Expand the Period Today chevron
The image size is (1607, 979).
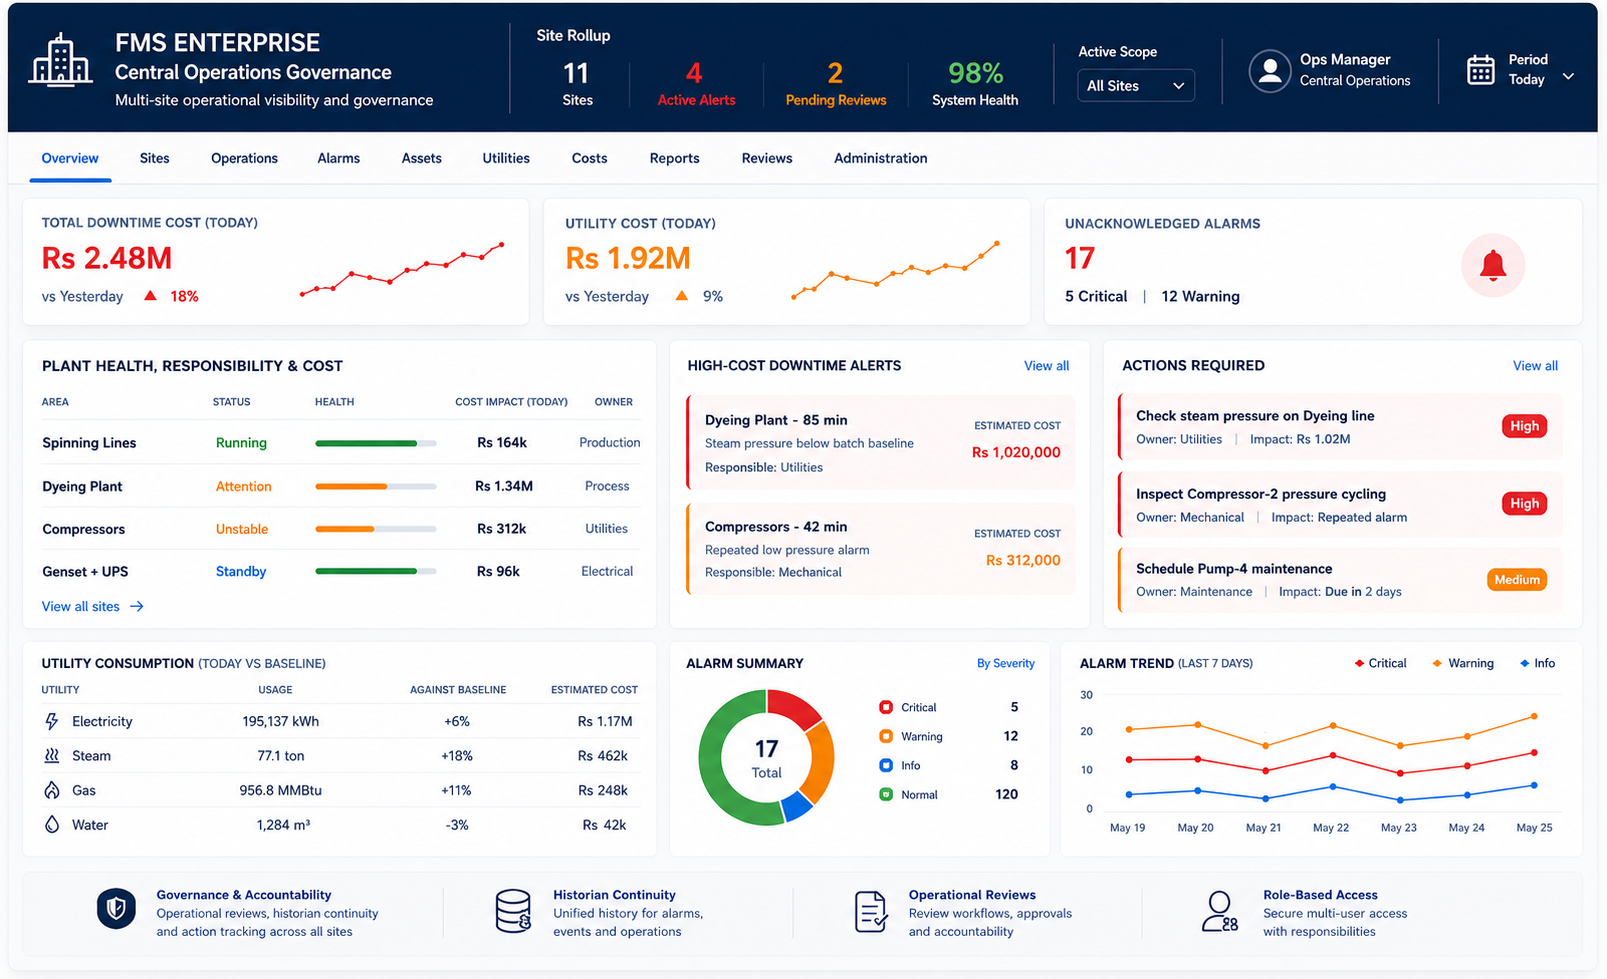[1568, 77]
